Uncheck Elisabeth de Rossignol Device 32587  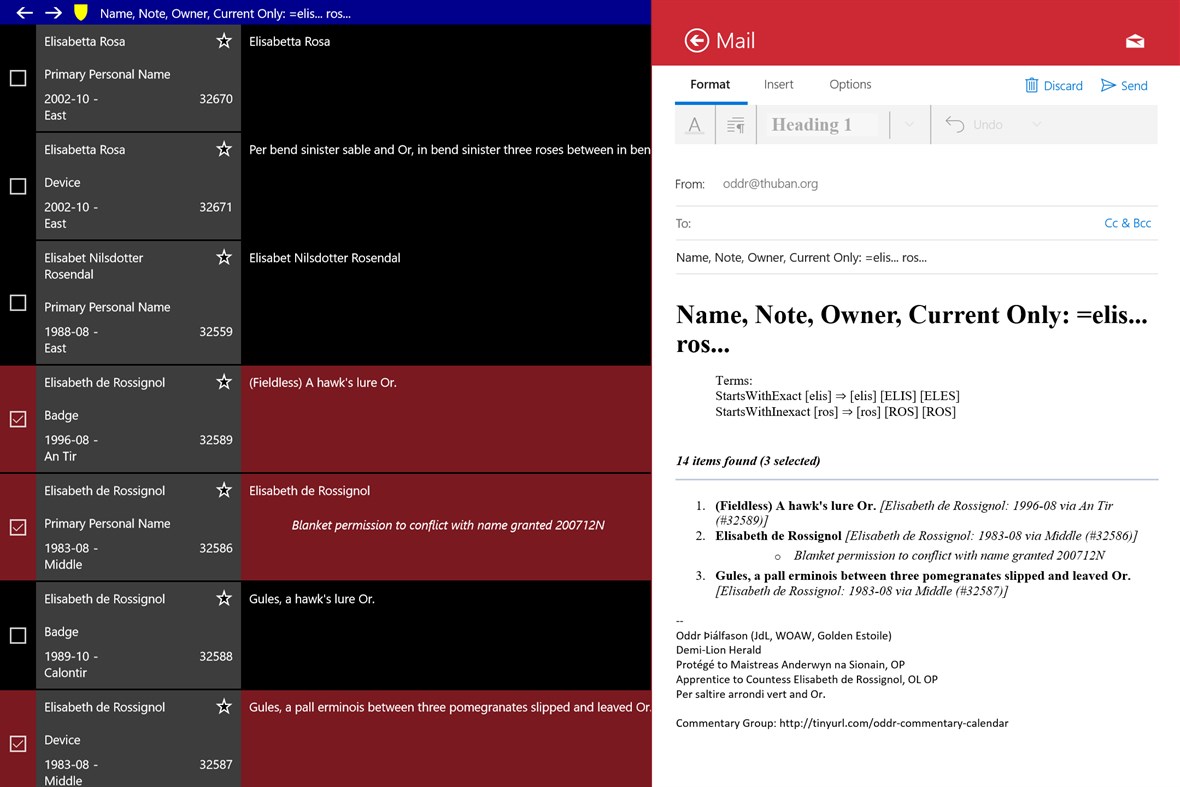tap(18, 744)
